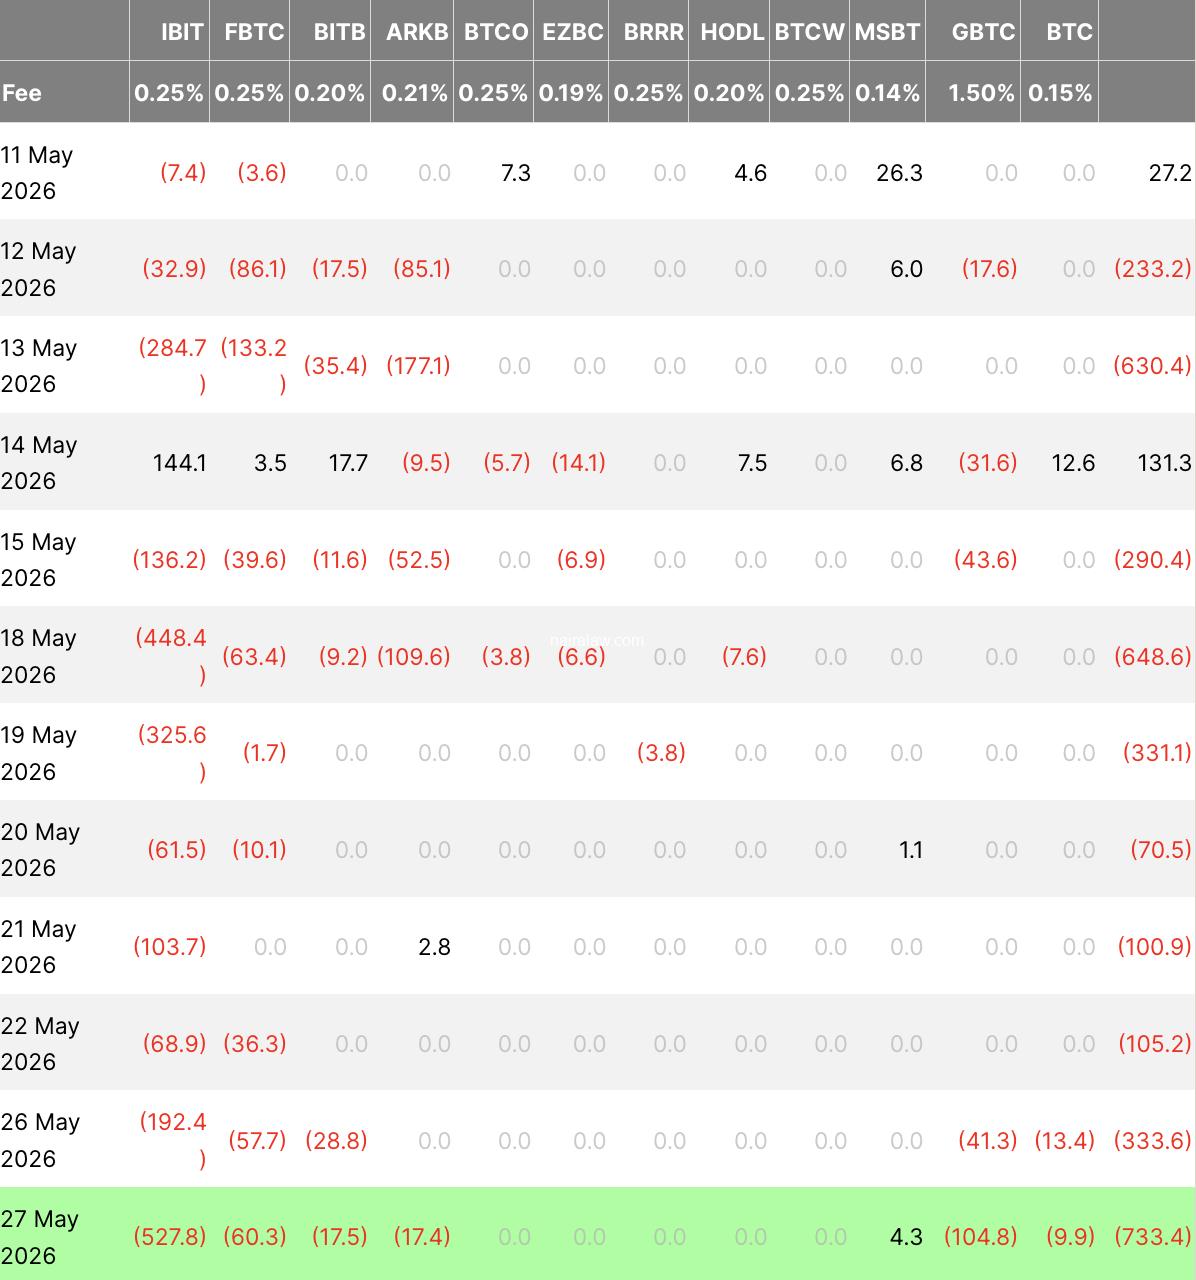1196x1280 pixels.
Task: Select the Fee row label
Action: tap(22, 93)
